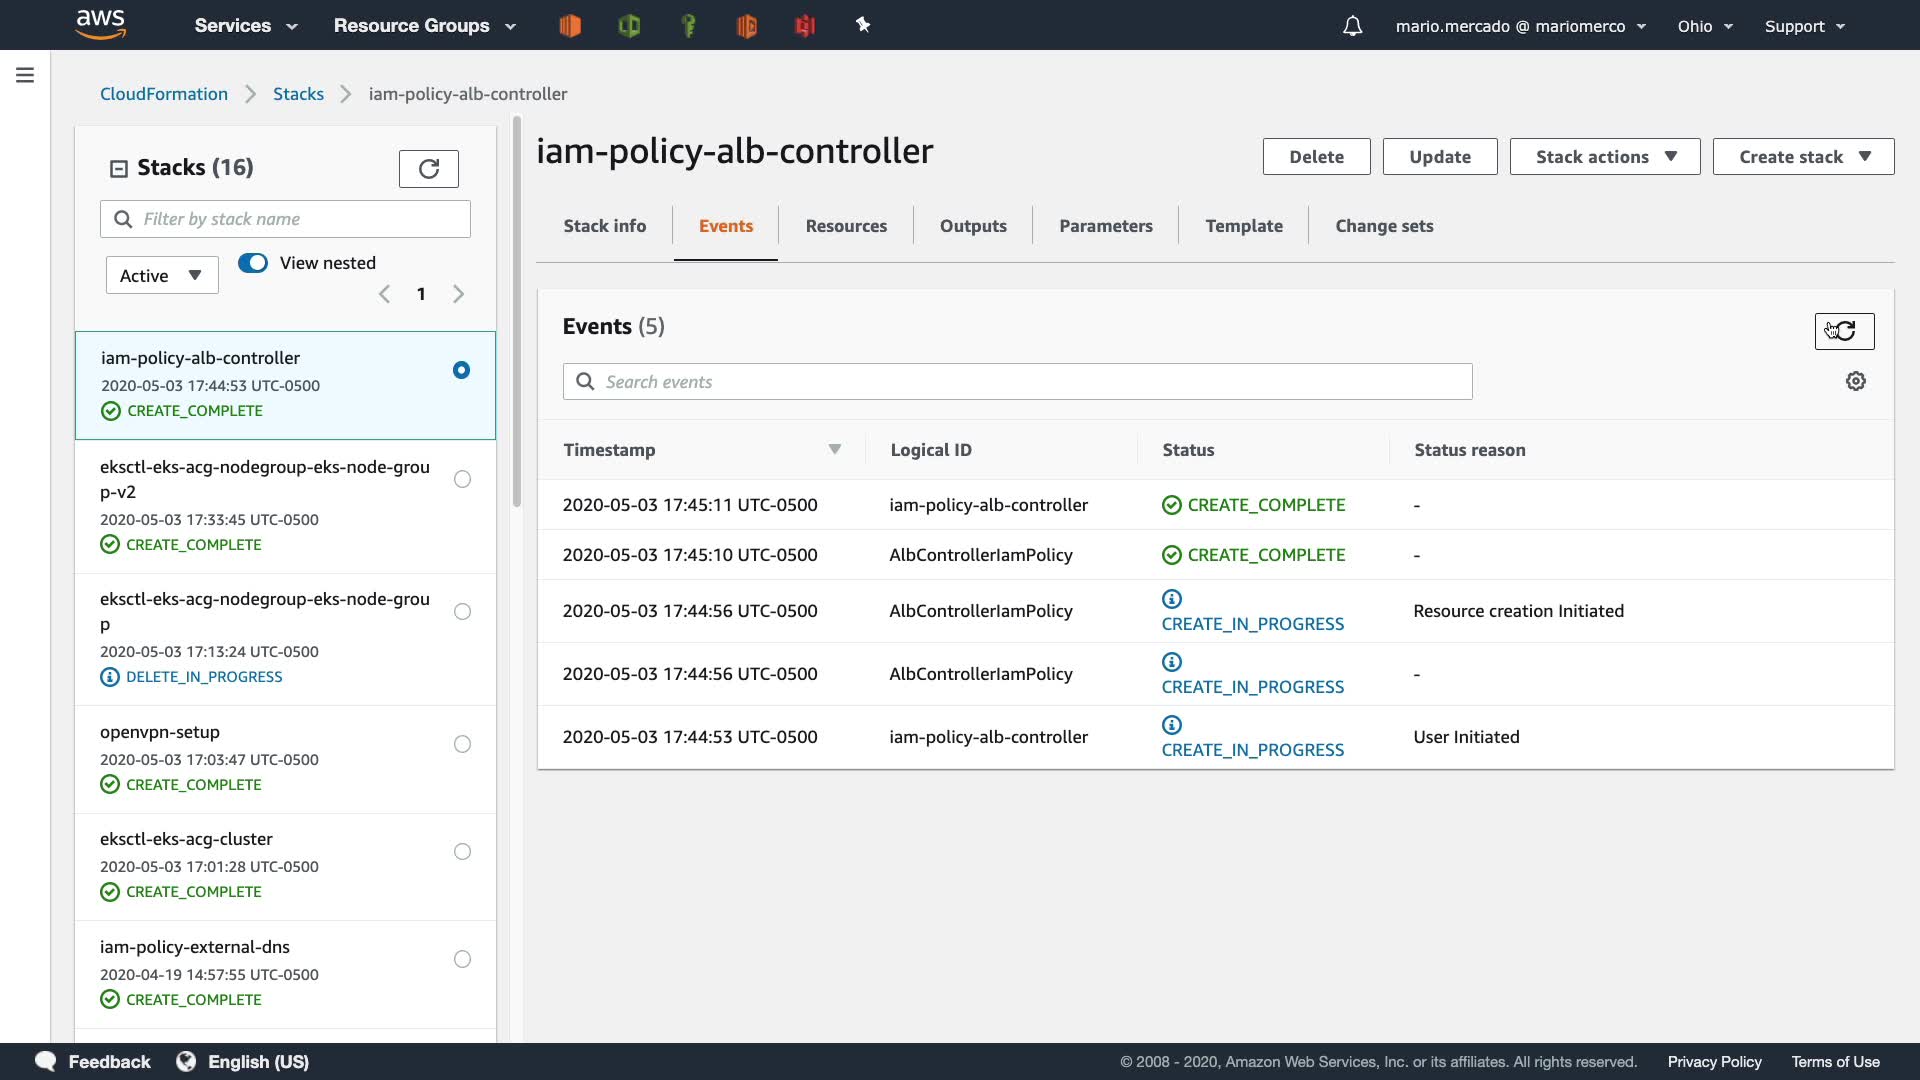This screenshot has height=1080, width=1920.
Task: Click the Delete button
Action: click(x=1316, y=157)
